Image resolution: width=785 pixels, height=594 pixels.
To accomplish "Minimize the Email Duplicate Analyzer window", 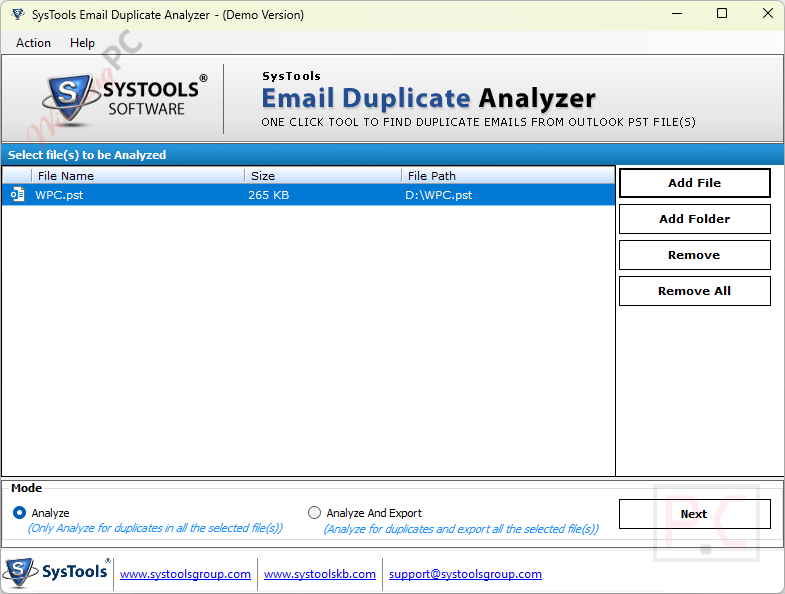I will (677, 14).
